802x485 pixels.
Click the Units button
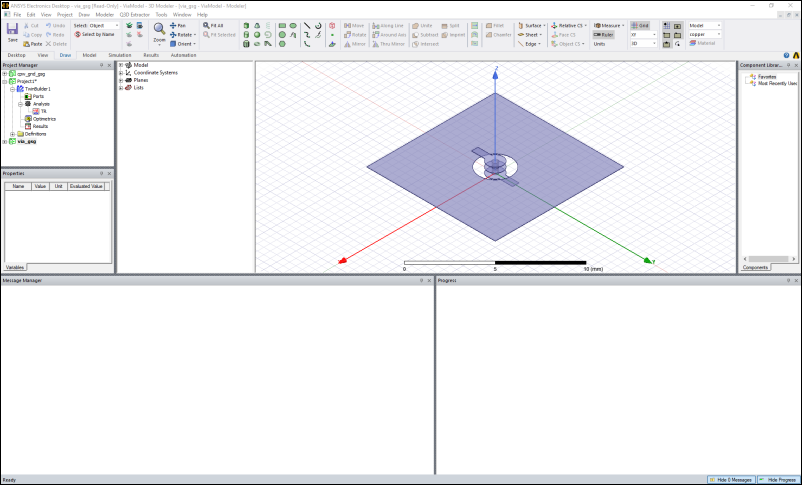(599, 44)
